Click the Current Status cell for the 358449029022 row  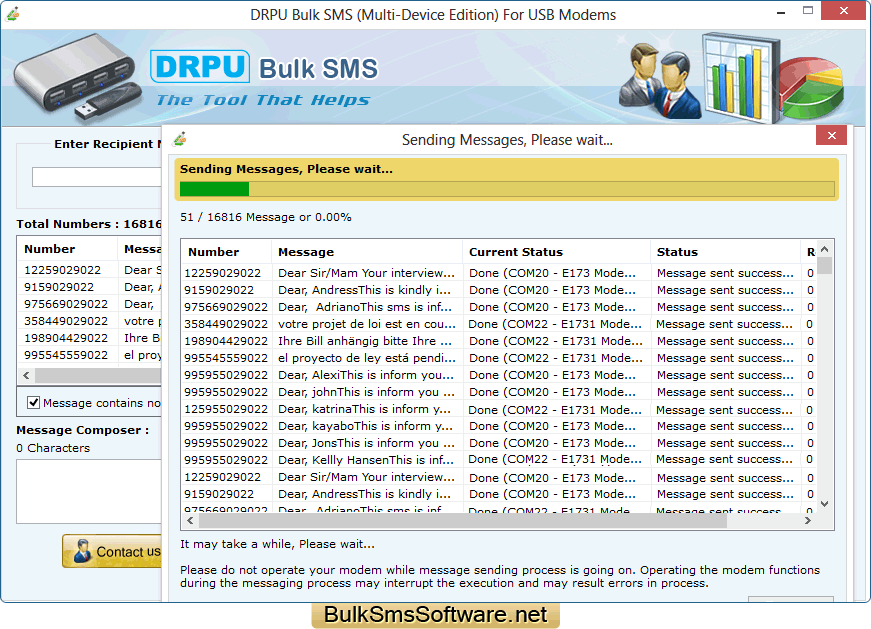tap(555, 324)
